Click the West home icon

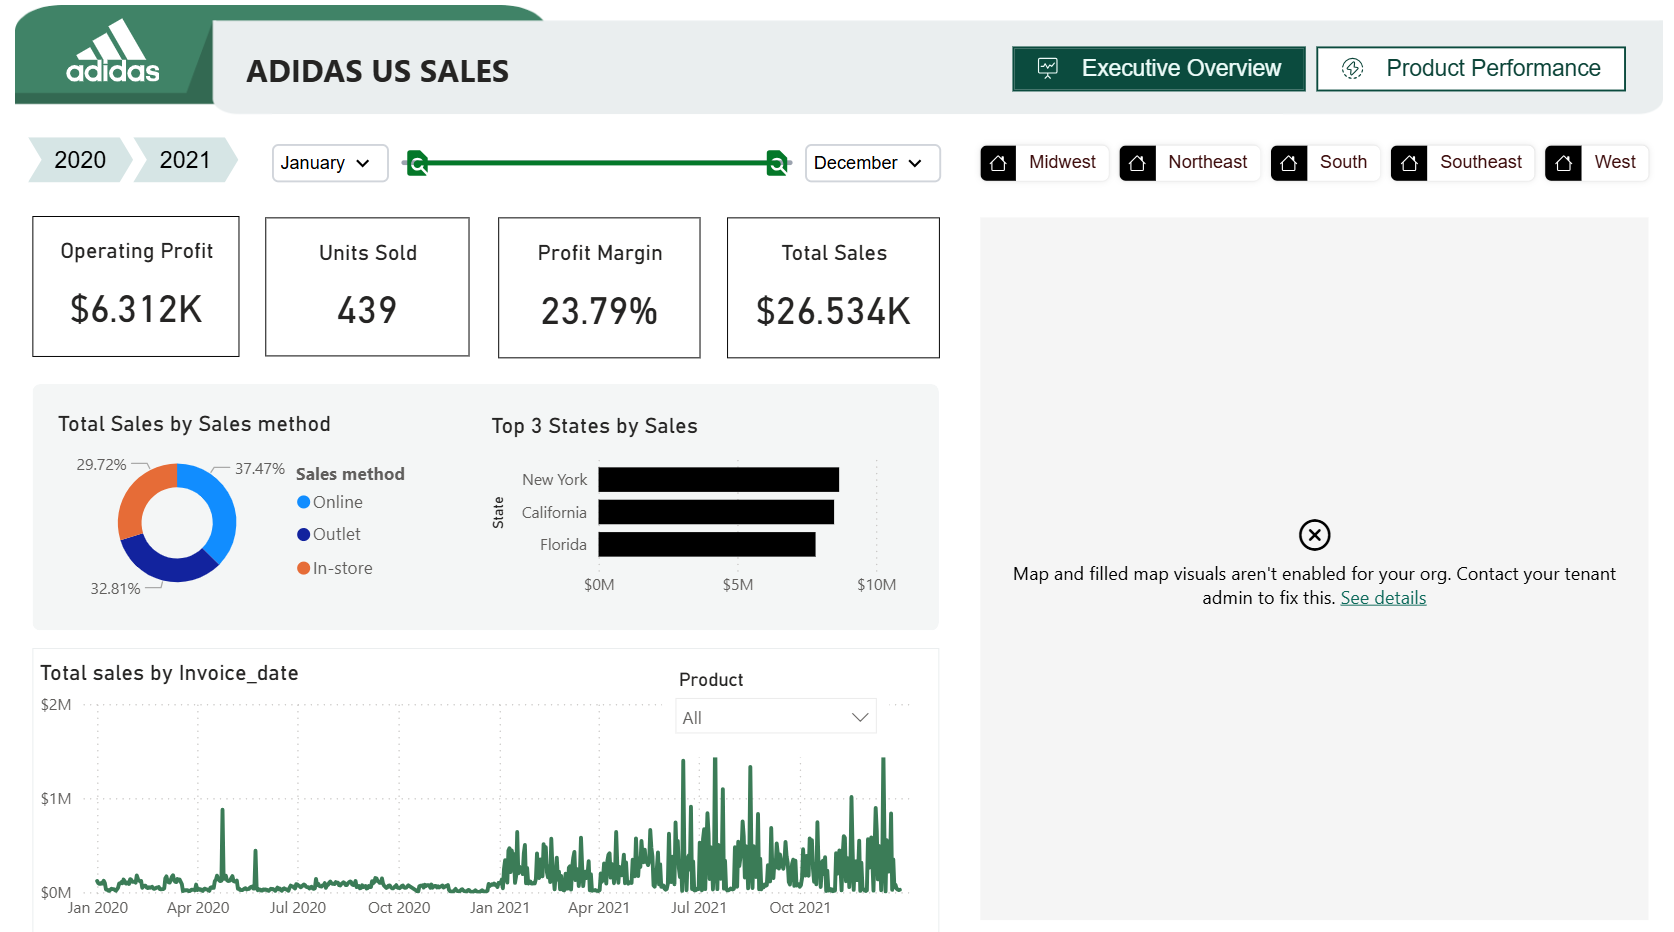[1563, 162]
